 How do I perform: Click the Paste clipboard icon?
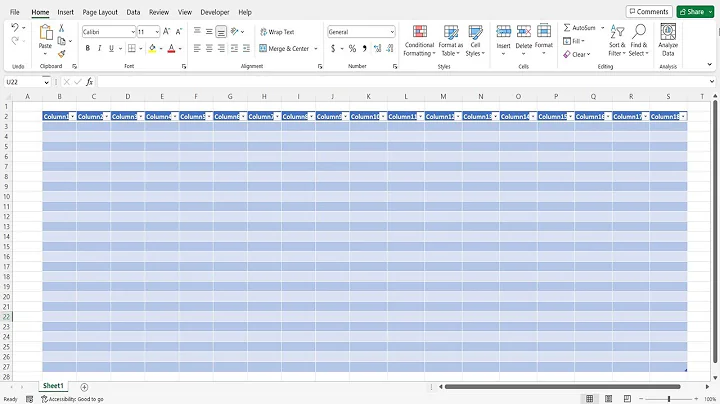click(45, 33)
